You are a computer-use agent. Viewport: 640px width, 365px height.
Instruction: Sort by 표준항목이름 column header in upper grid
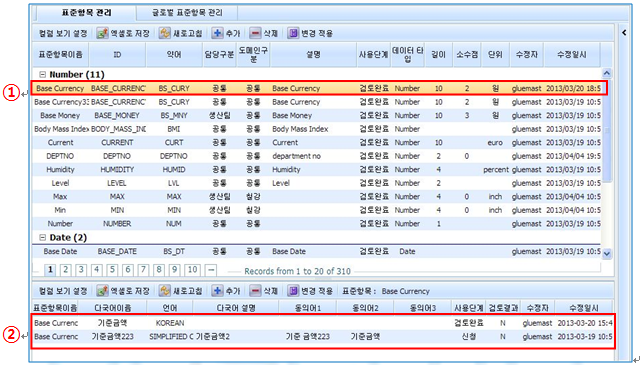(x=60, y=54)
